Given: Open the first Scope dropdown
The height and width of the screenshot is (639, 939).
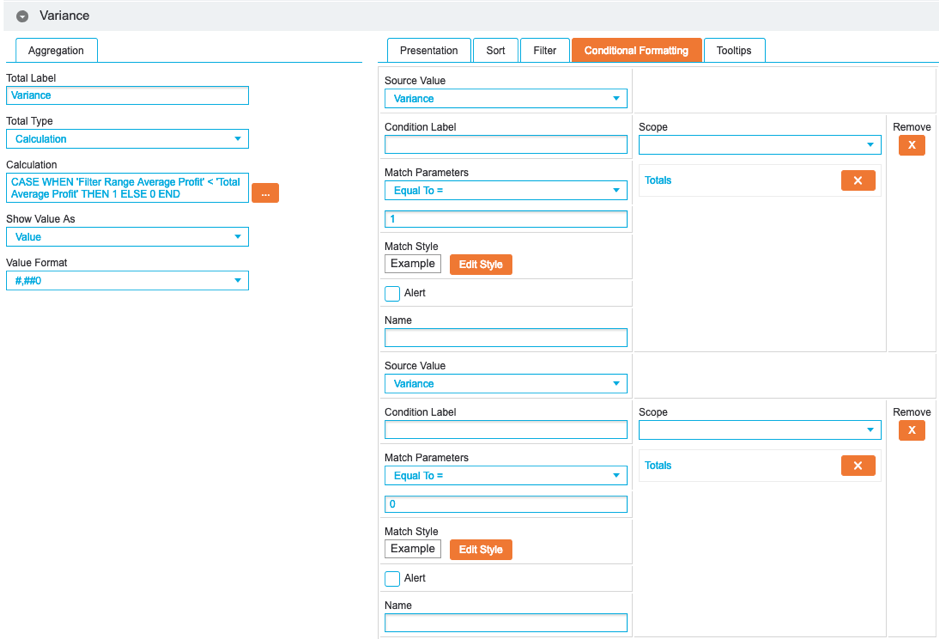Looking at the screenshot, I should pos(760,146).
